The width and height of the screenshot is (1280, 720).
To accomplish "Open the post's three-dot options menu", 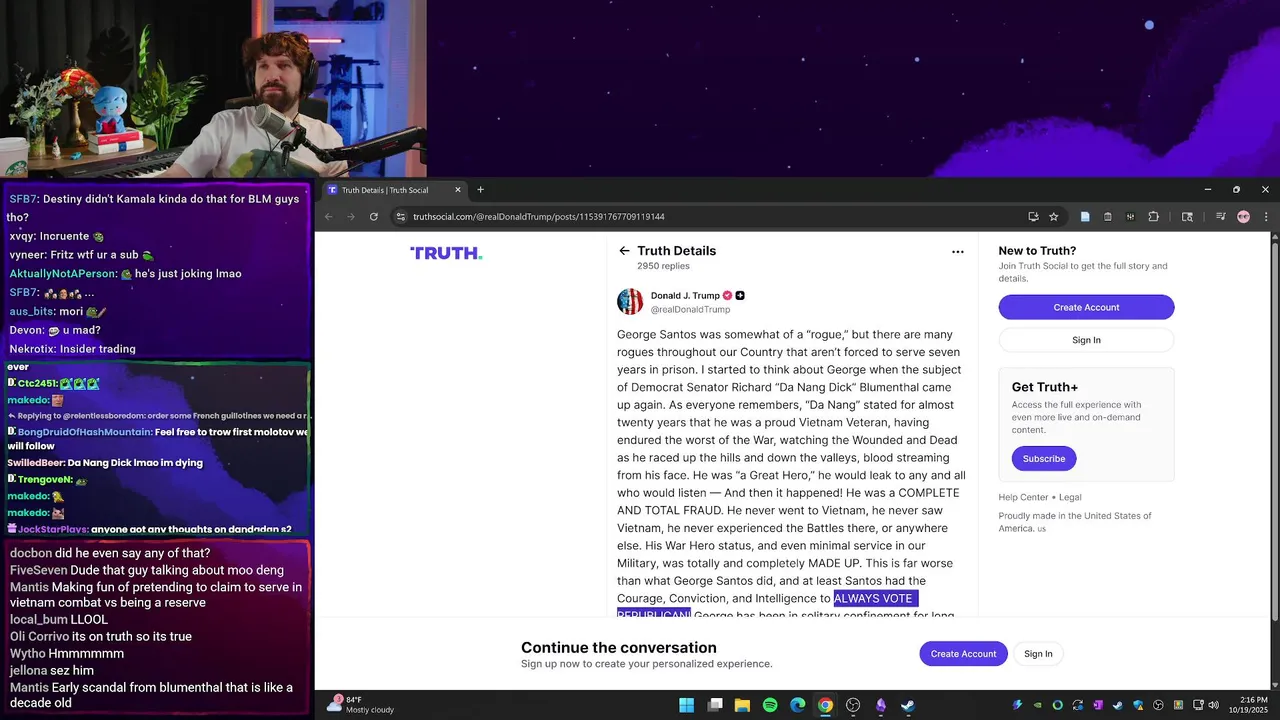I will coord(957,252).
